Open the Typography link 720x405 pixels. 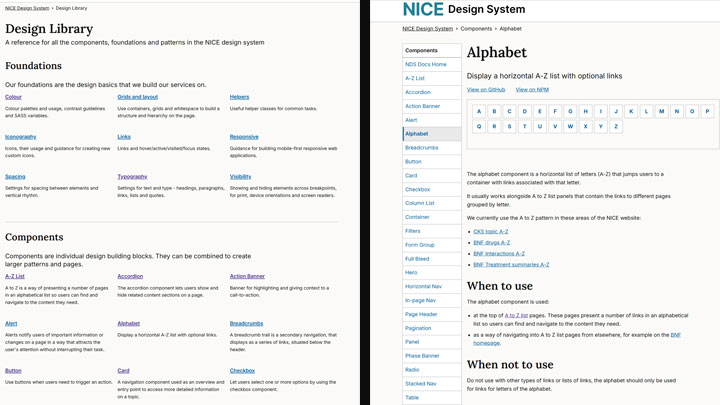pos(132,177)
